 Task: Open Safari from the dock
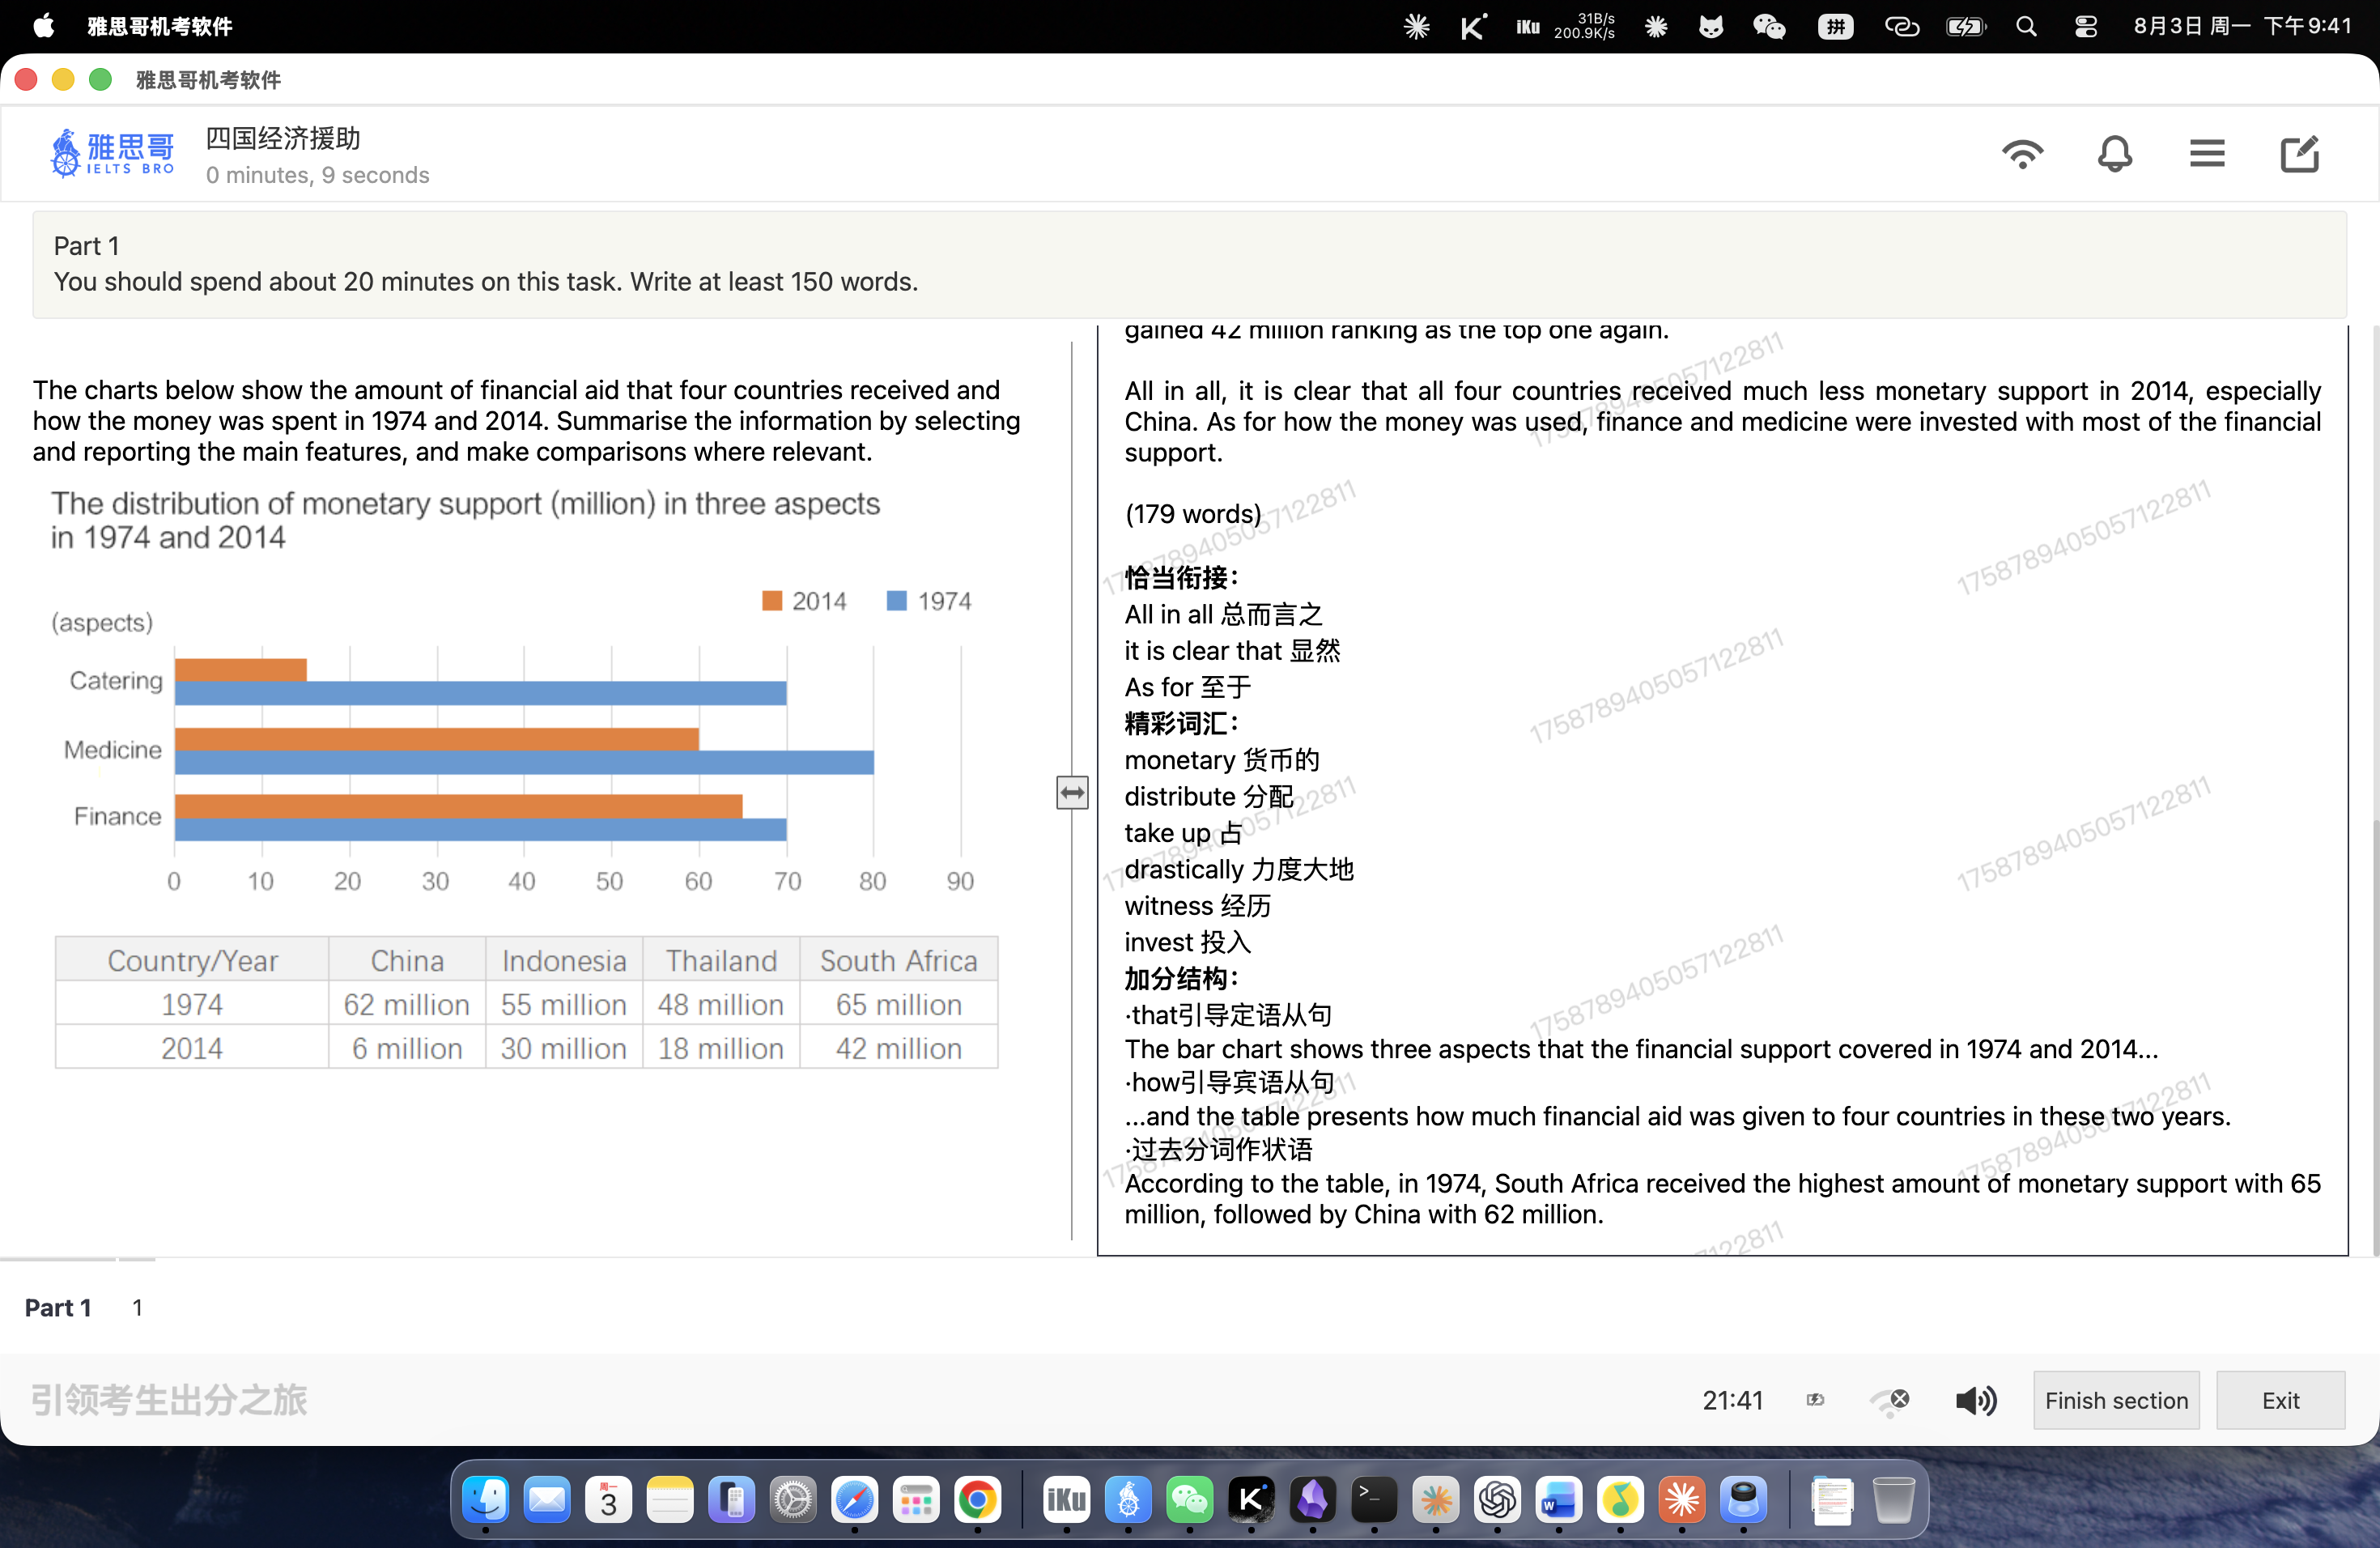(854, 1499)
